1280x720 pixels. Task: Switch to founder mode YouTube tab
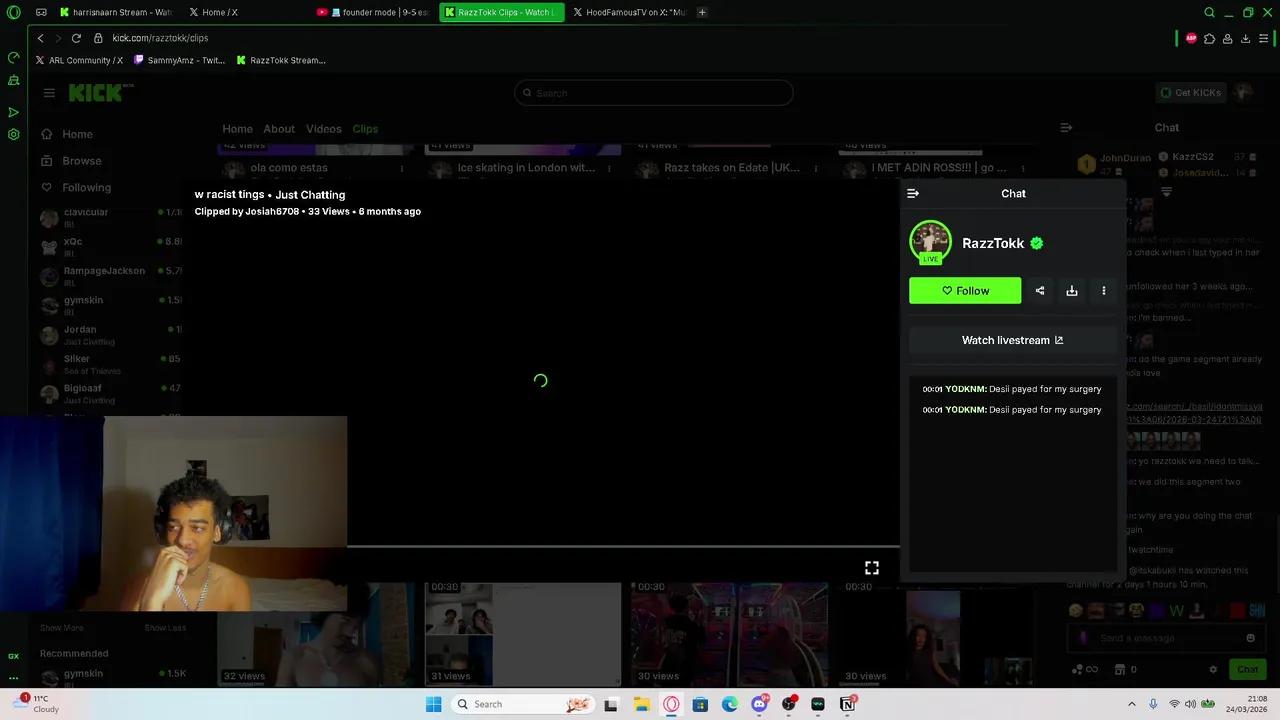[x=373, y=12]
